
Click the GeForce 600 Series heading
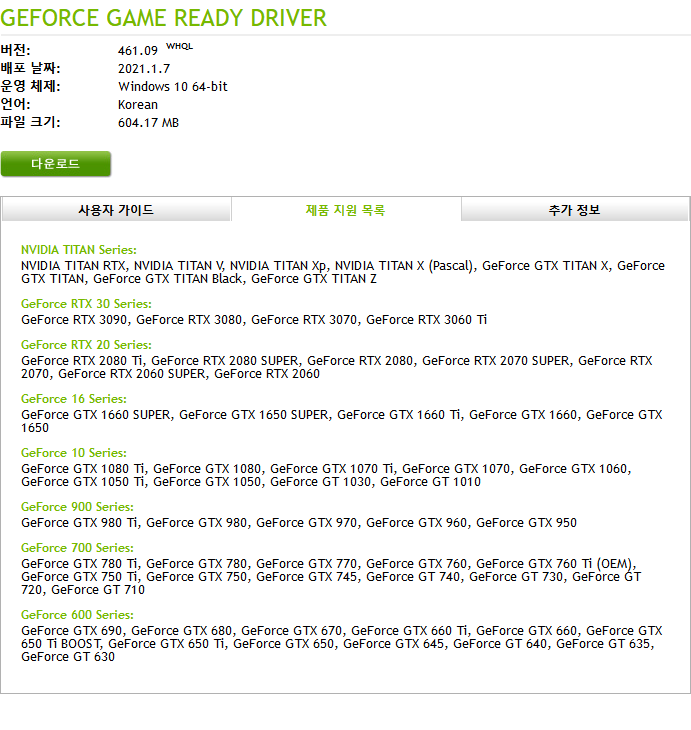pos(77,615)
